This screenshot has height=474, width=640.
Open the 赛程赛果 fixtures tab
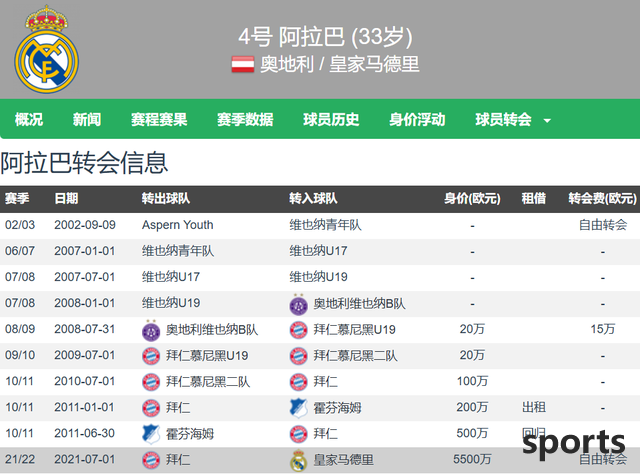pyautogui.click(x=159, y=120)
